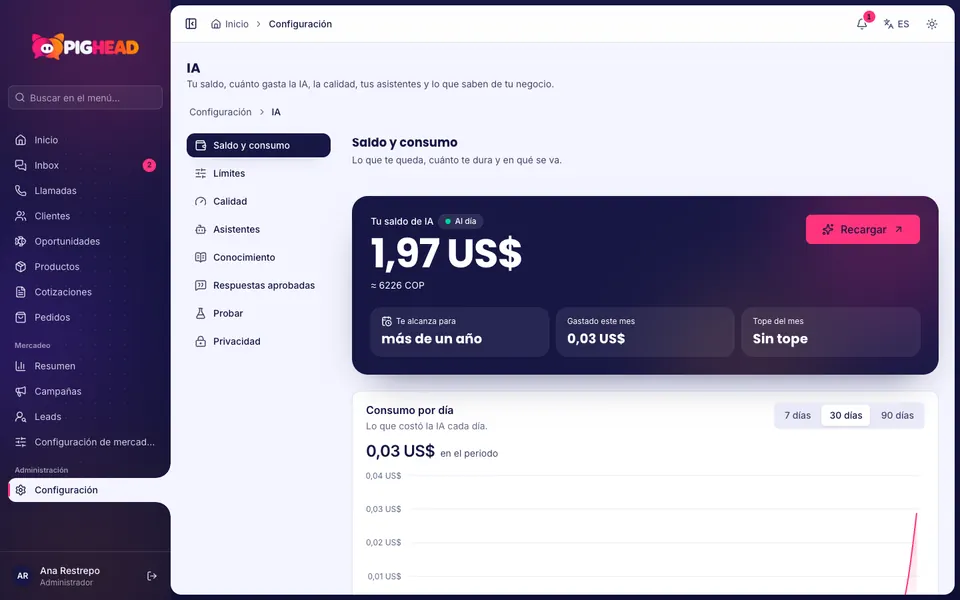Open the Privacidad settings tab
Screen dimensions: 960x600
coord(258,341)
